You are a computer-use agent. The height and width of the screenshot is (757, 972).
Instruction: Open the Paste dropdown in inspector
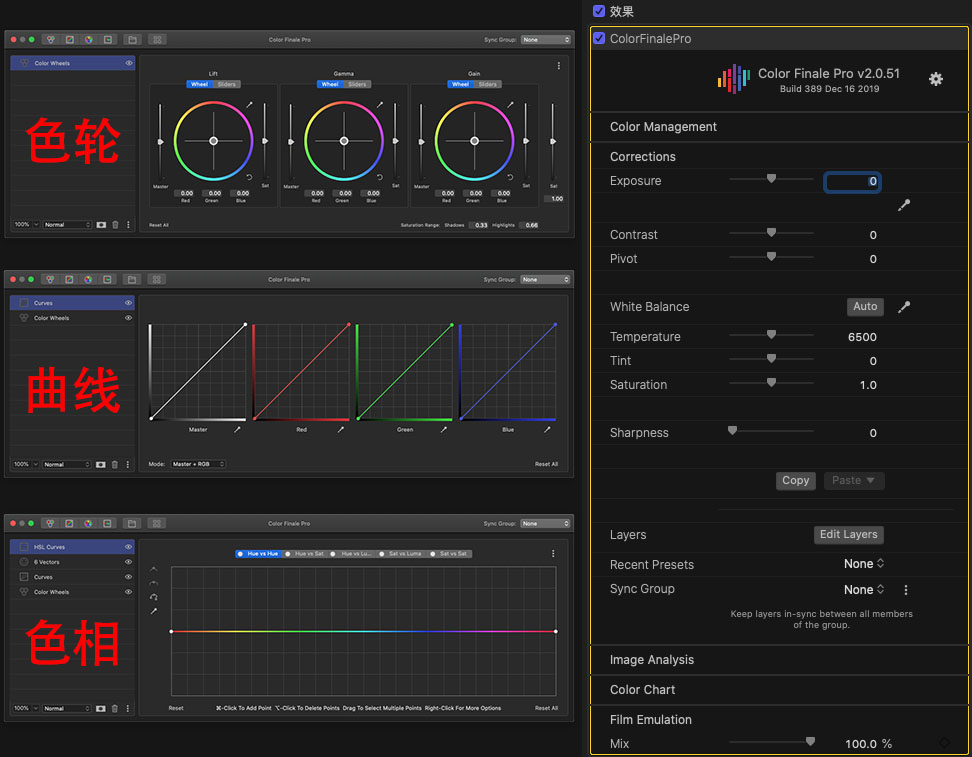(854, 480)
